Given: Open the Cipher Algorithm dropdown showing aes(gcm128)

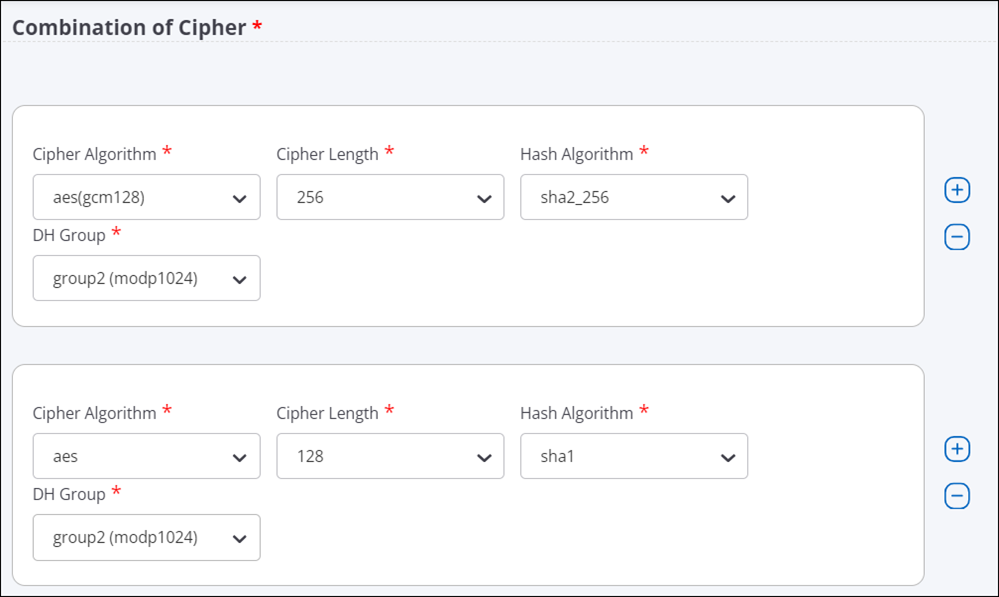Looking at the screenshot, I should click(x=146, y=197).
